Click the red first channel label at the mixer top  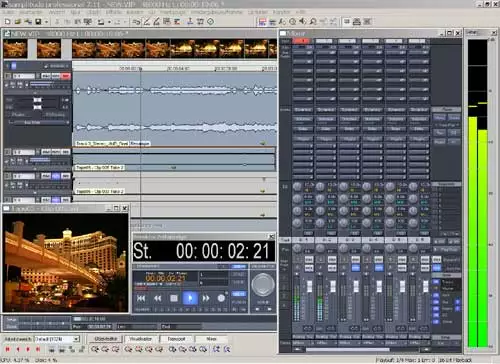tap(301, 41)
